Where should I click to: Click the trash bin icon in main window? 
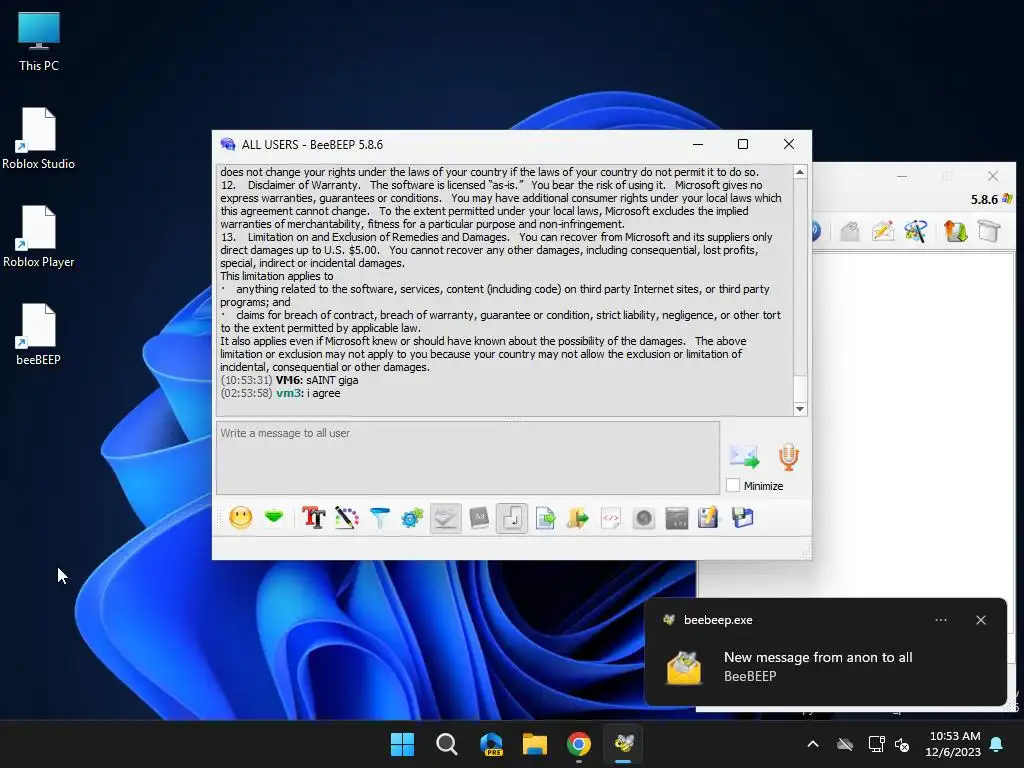click(989, 231)
